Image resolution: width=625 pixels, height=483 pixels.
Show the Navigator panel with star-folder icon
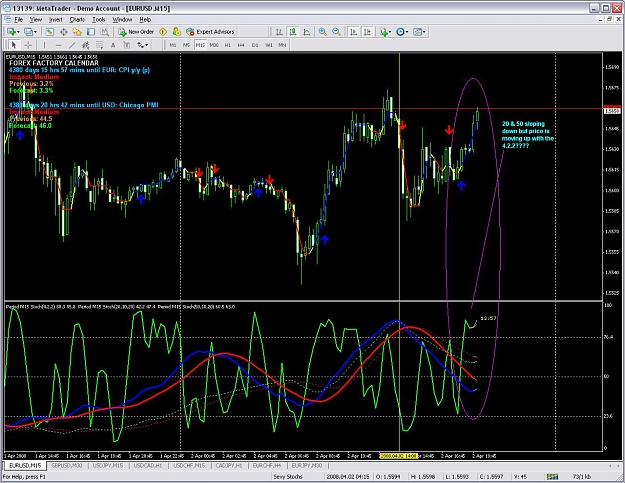point(77,32)
